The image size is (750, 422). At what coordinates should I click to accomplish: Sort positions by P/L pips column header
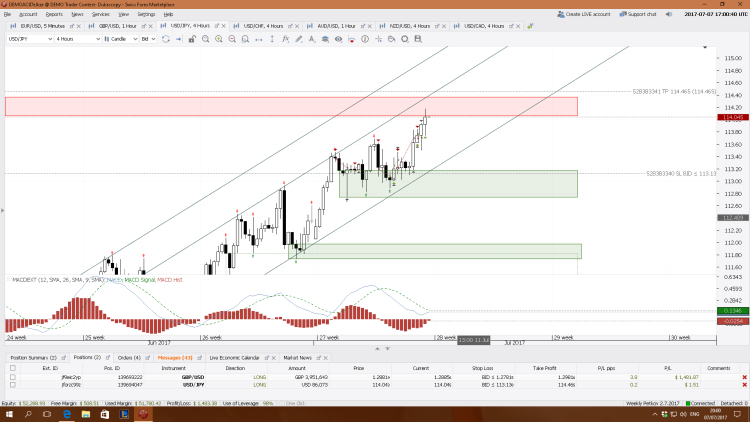point(606,368)
